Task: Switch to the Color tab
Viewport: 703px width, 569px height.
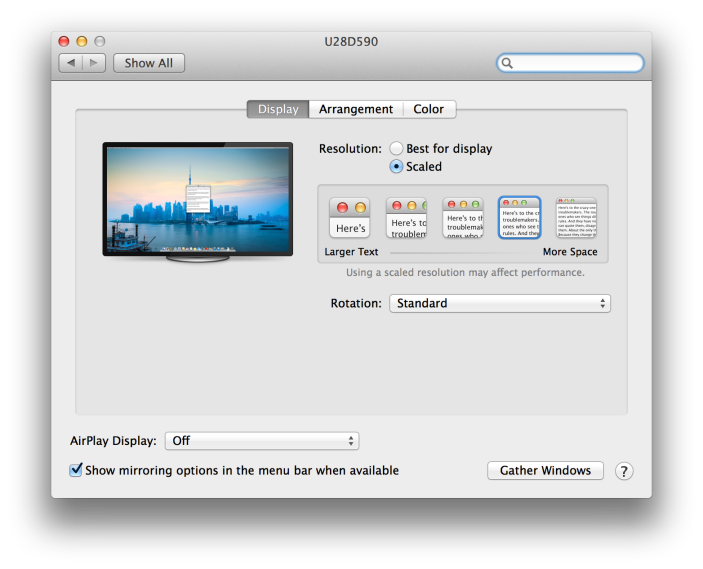Action: pos(429,109)
